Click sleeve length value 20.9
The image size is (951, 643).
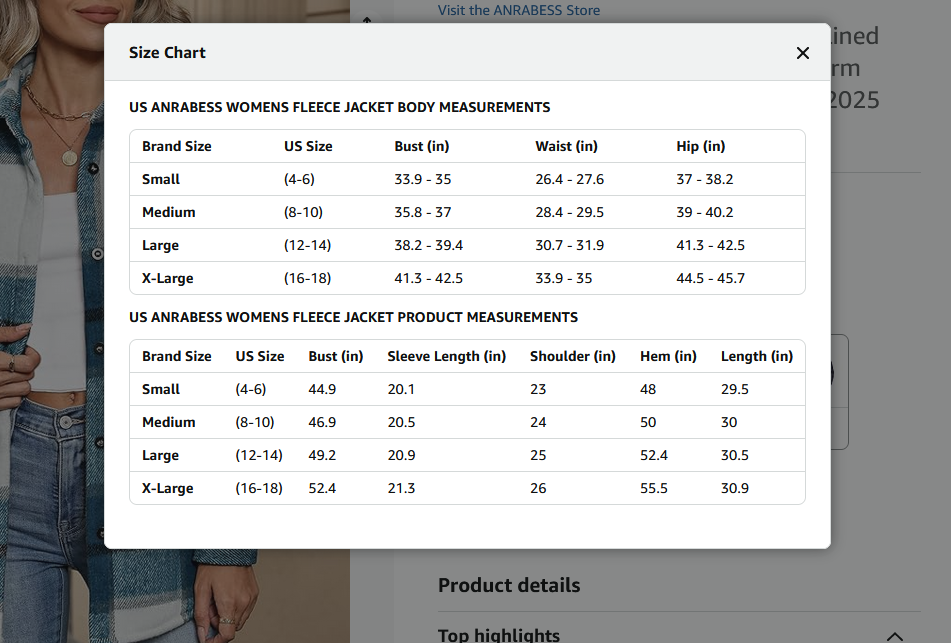point(402,455)
